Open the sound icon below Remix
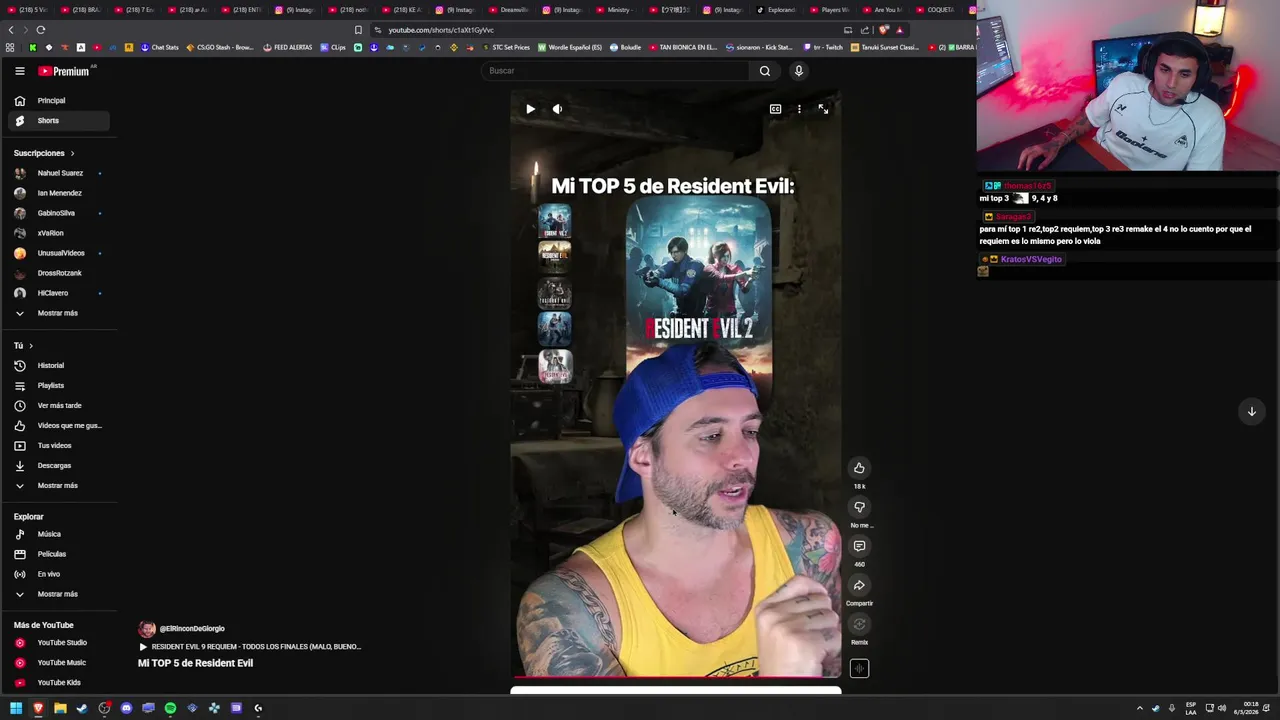1280x720 pixels. [859, 669]
